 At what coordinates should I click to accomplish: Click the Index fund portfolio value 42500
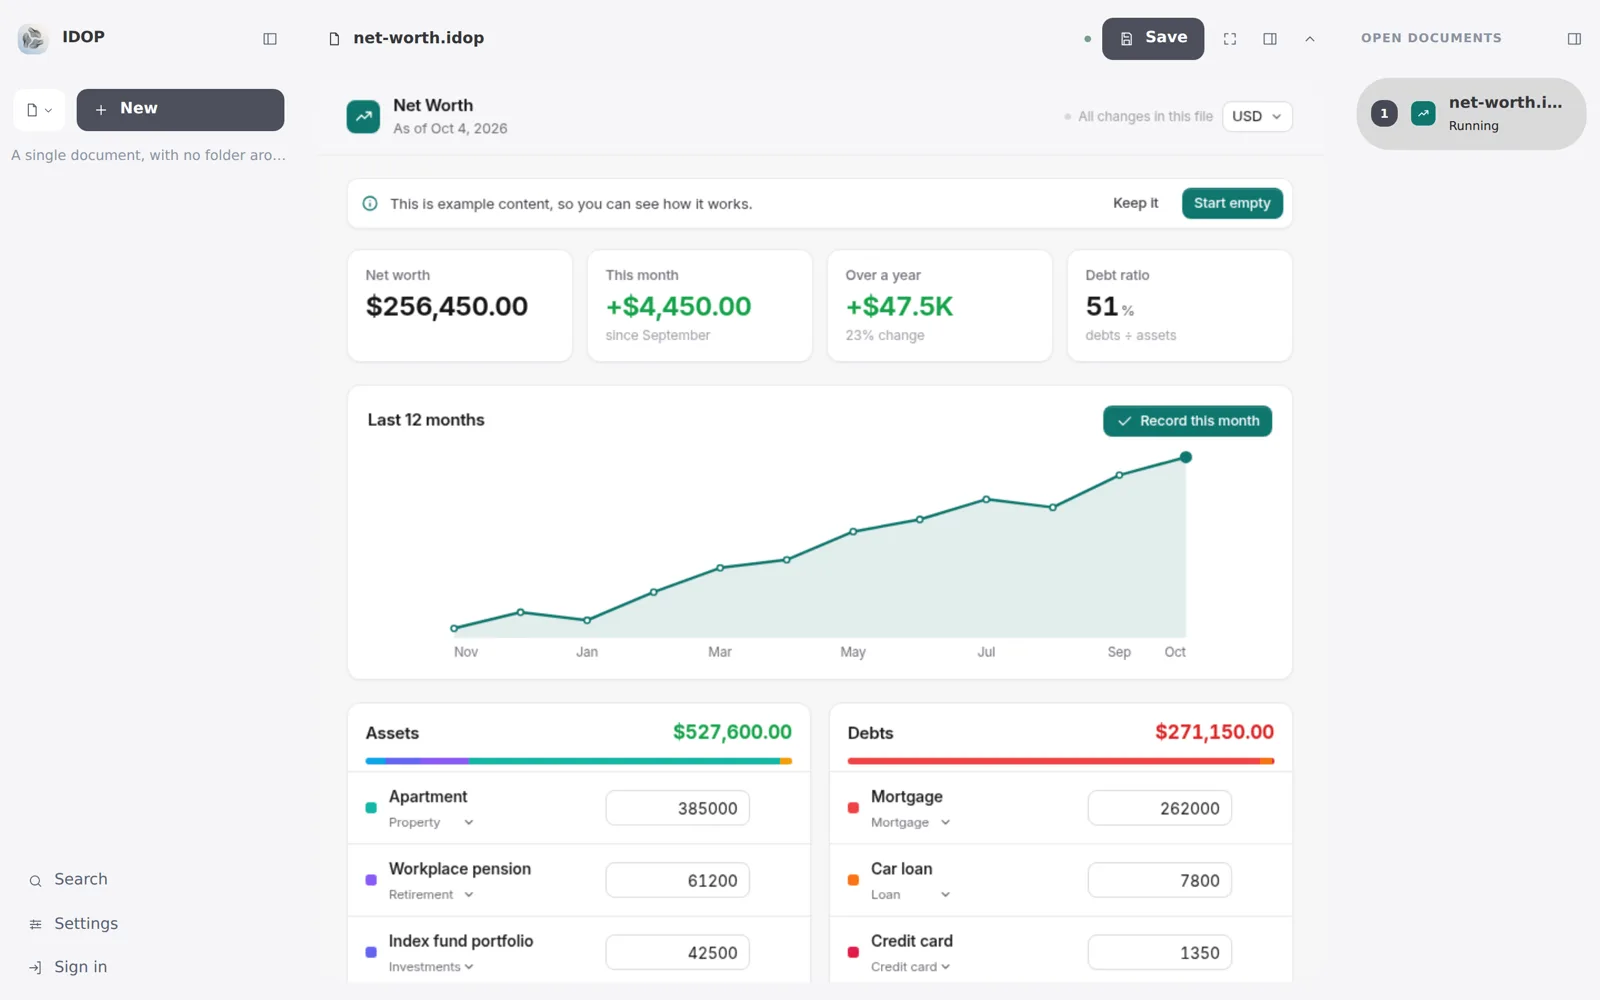click(678, 953)
